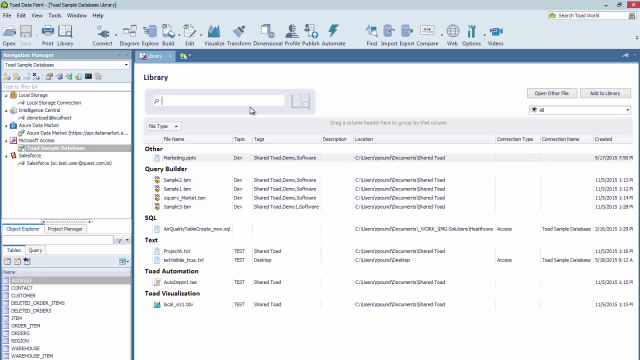Viewport: 640px width, 360px height.
Task: Open the Profile tool
Action: click(292, 35)
